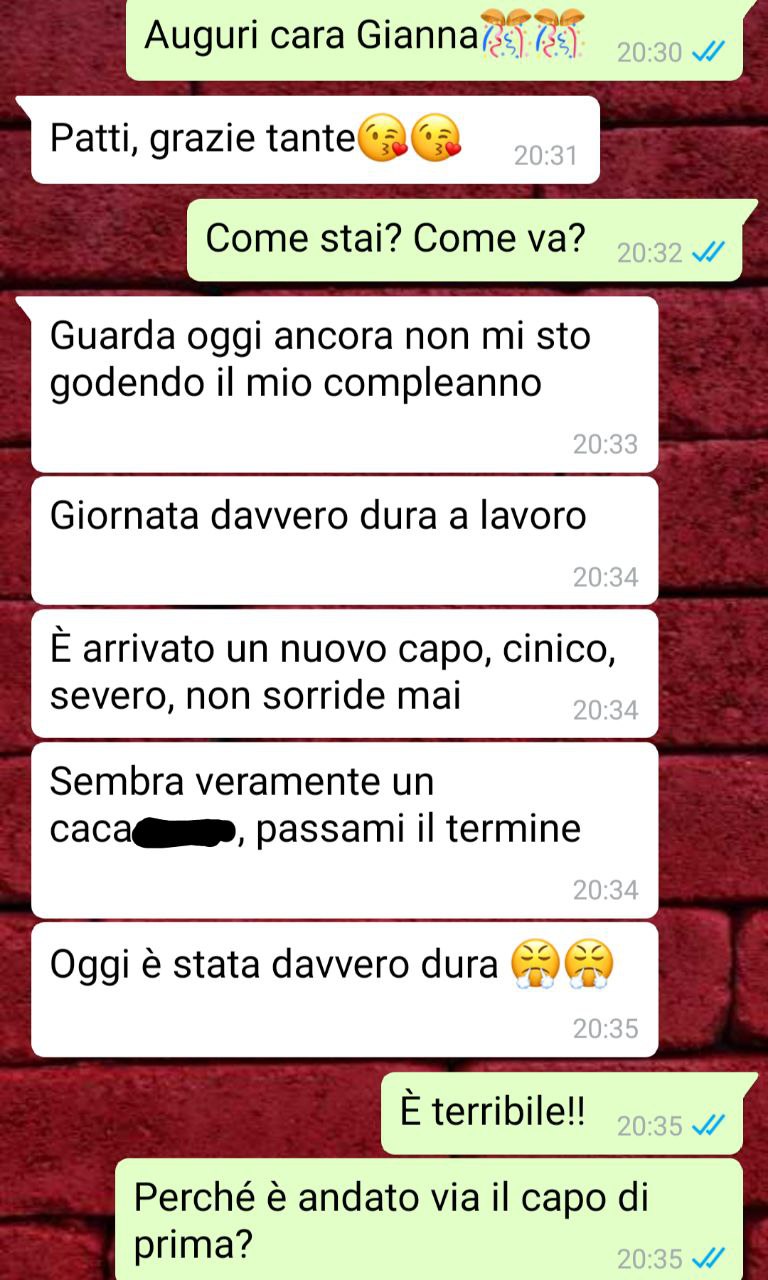Tap the read ticks on 'È terribile!!'

coord(708,1126)
